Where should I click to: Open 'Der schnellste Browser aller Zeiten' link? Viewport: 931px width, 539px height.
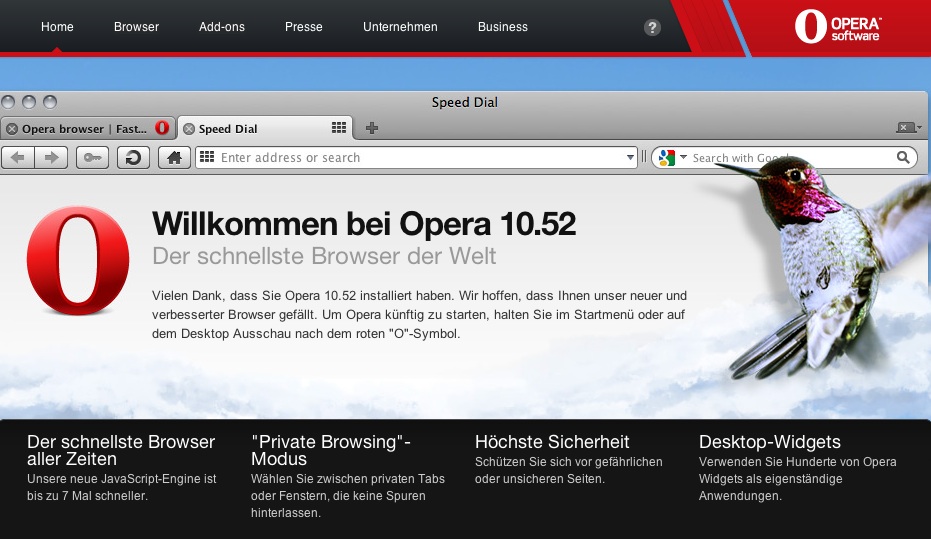(121, 450)
